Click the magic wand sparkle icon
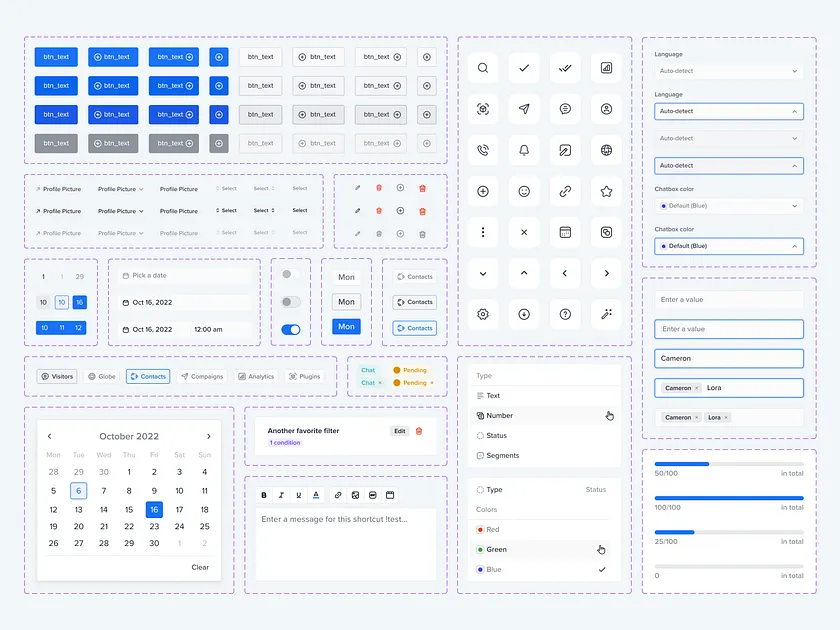 (606, 314)
